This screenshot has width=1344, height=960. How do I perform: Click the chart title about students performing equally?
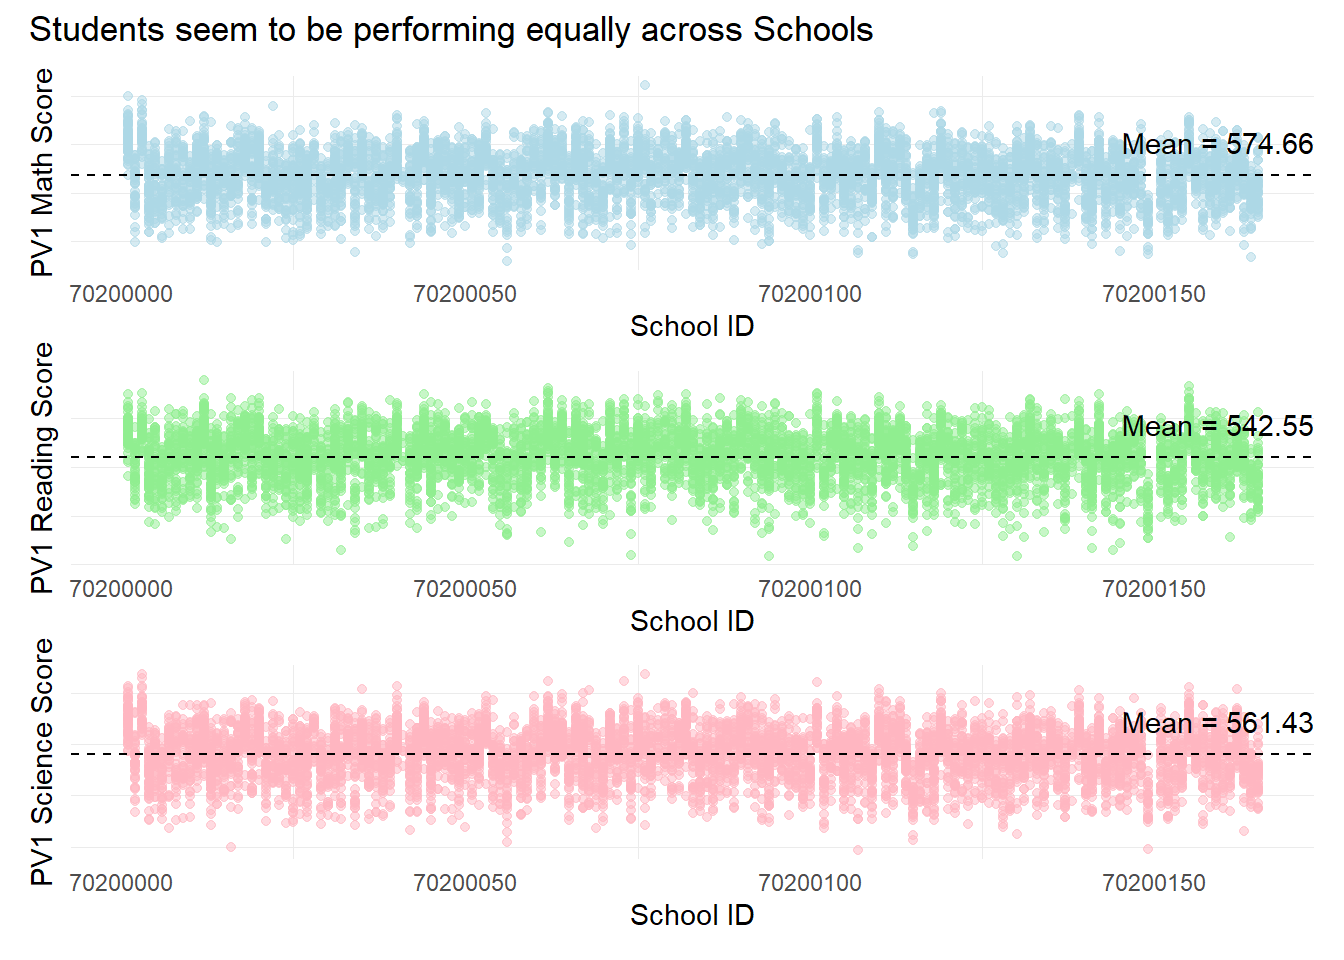point(451,30)
